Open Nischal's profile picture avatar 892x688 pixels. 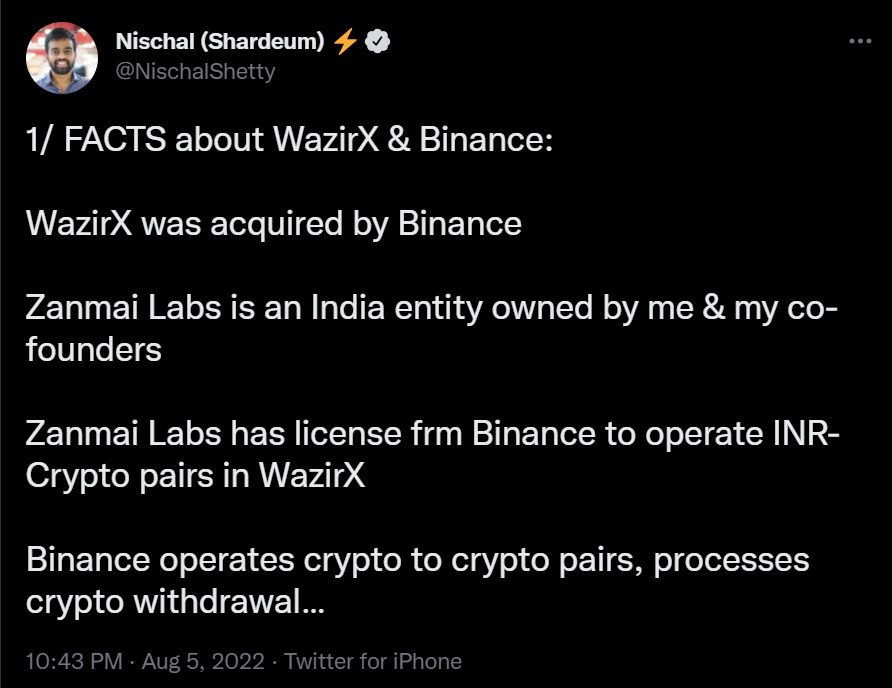tap(62, 58)
